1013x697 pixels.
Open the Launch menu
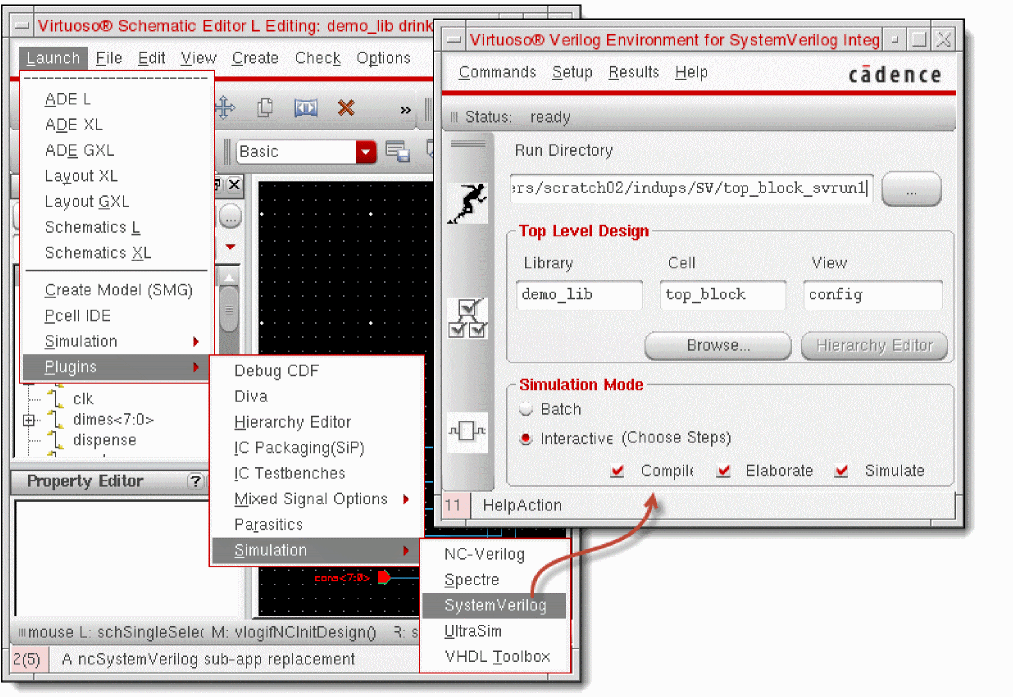pos(53,58)
